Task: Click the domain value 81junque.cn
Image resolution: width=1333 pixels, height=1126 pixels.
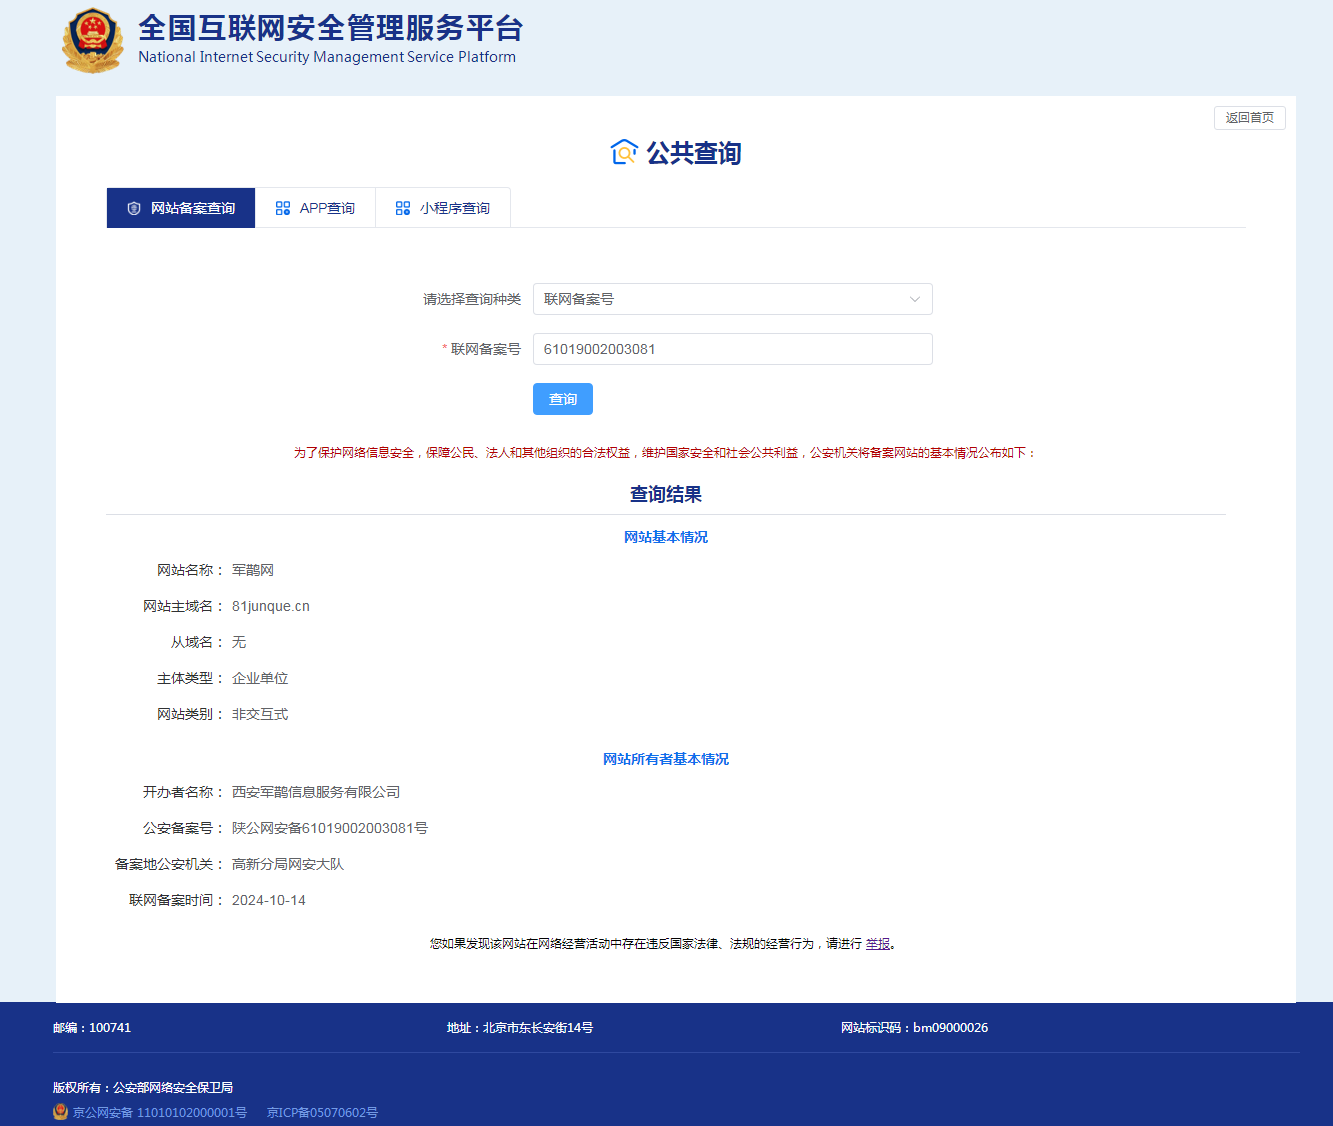Action: tap(271, 606)
